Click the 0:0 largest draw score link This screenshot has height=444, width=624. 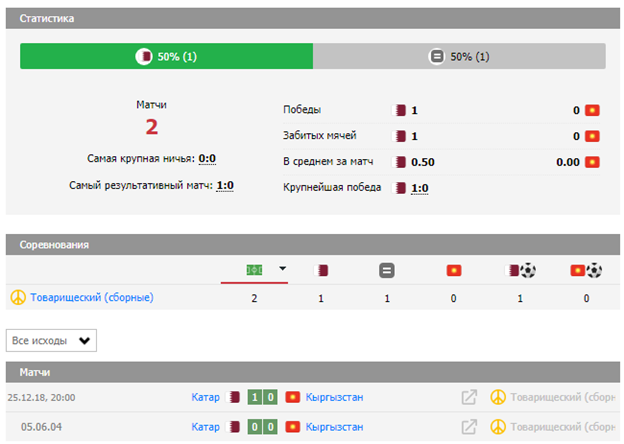tap(207, 158)
